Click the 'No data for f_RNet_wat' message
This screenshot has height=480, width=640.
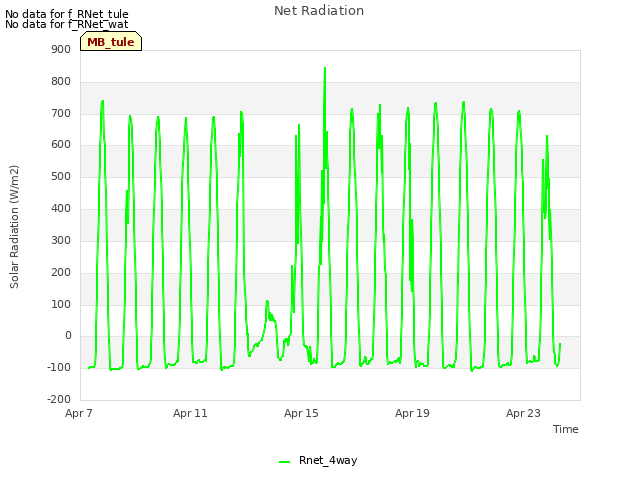(67, 24)
